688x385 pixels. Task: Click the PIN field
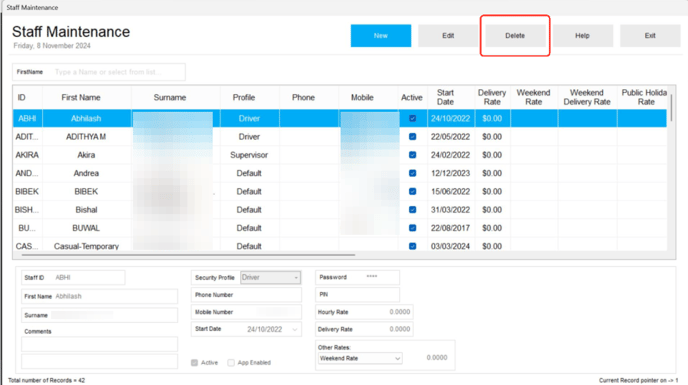(358, 295)
